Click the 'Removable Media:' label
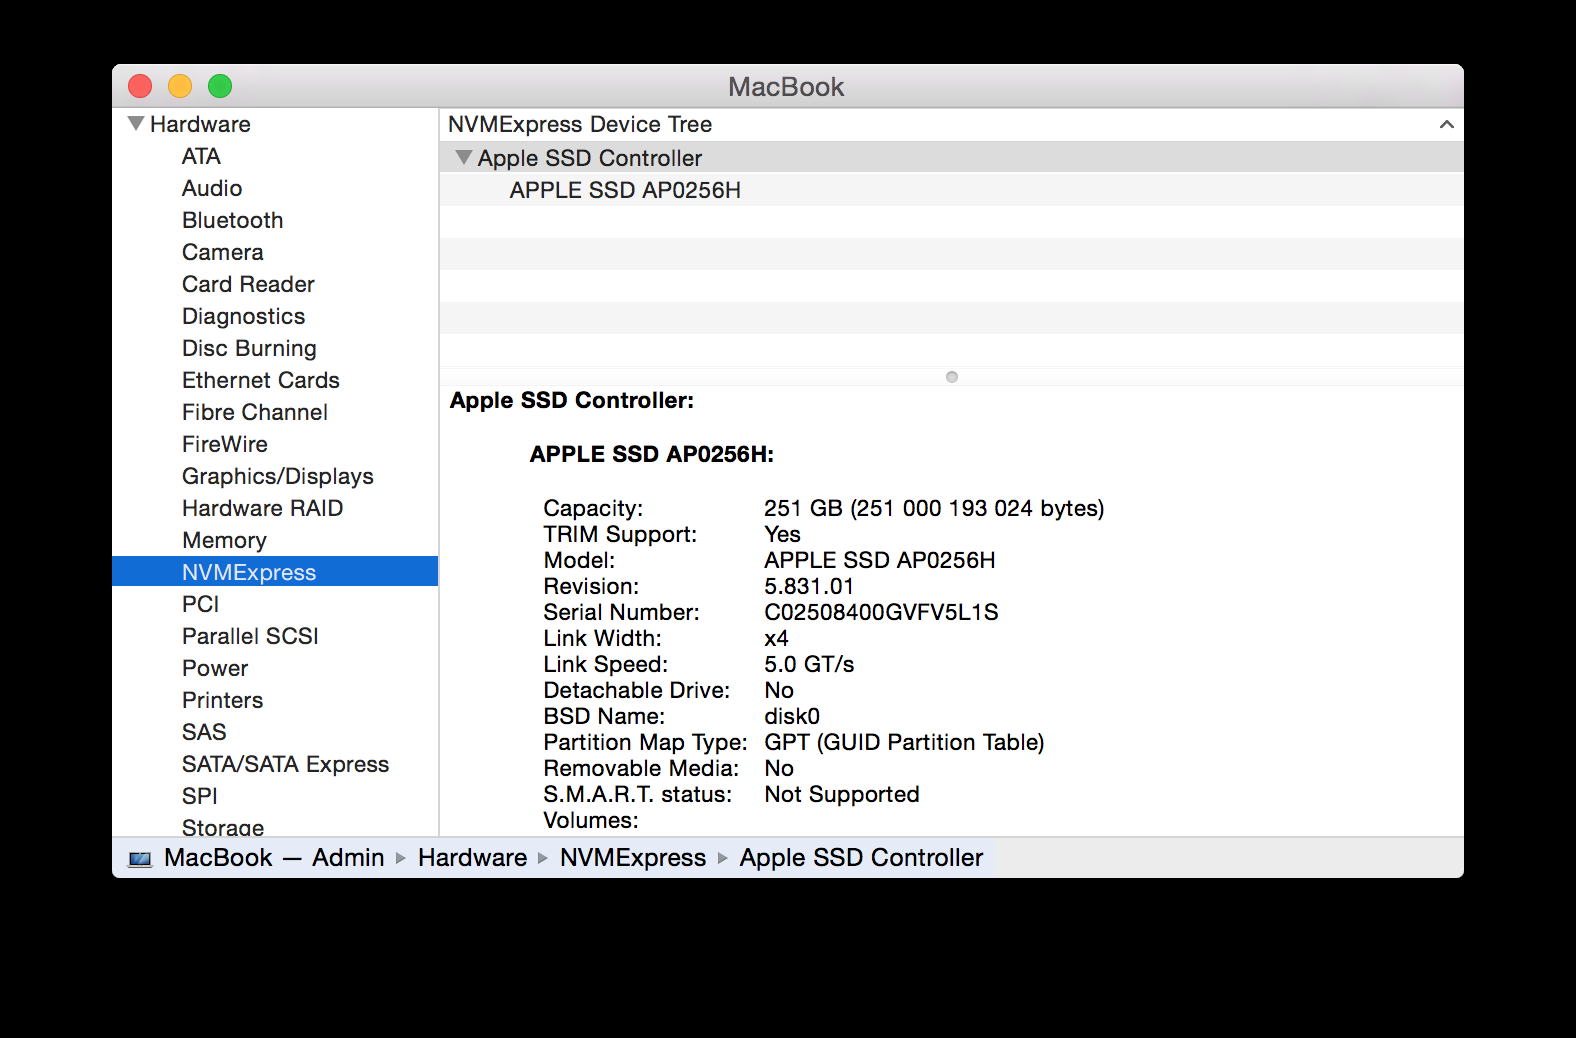 (x=641, y=768)
